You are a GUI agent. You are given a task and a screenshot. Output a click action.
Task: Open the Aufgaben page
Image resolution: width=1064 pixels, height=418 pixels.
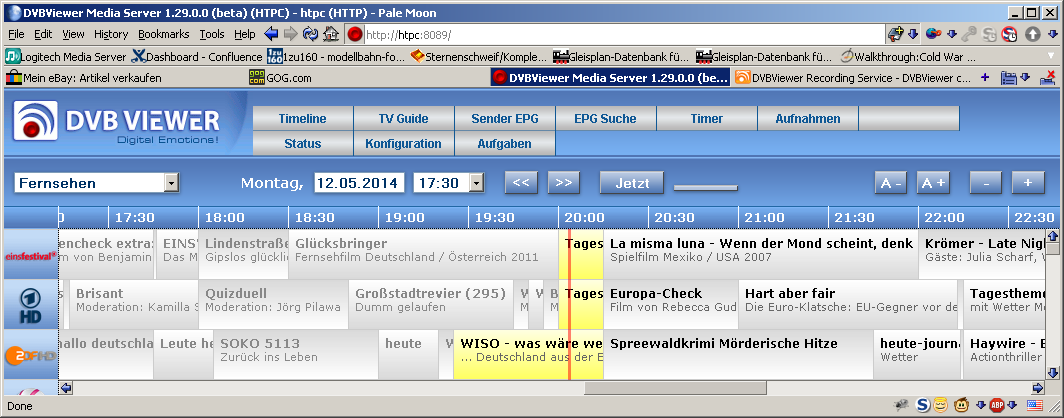[x=505, y=144]
